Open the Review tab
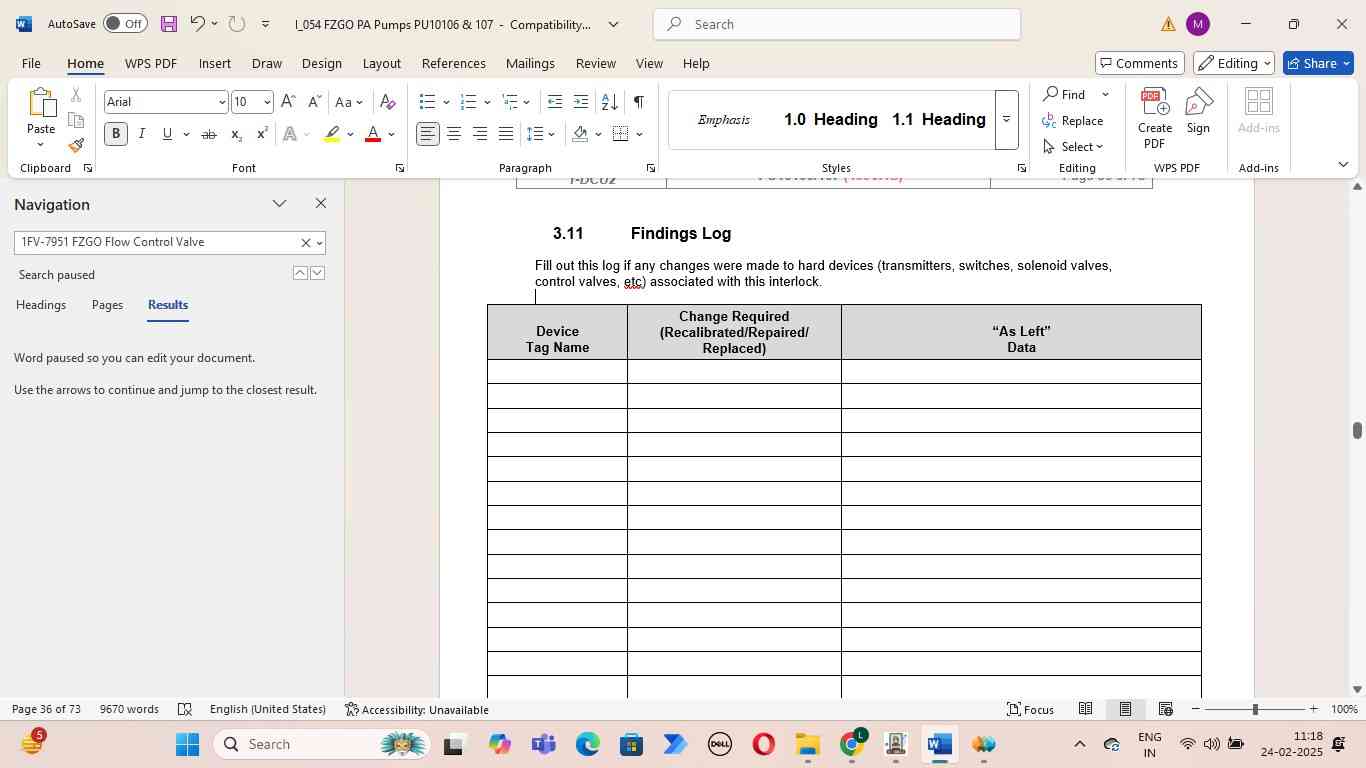This screenshot has height=768, width=1366. click(x=596, y=63)
